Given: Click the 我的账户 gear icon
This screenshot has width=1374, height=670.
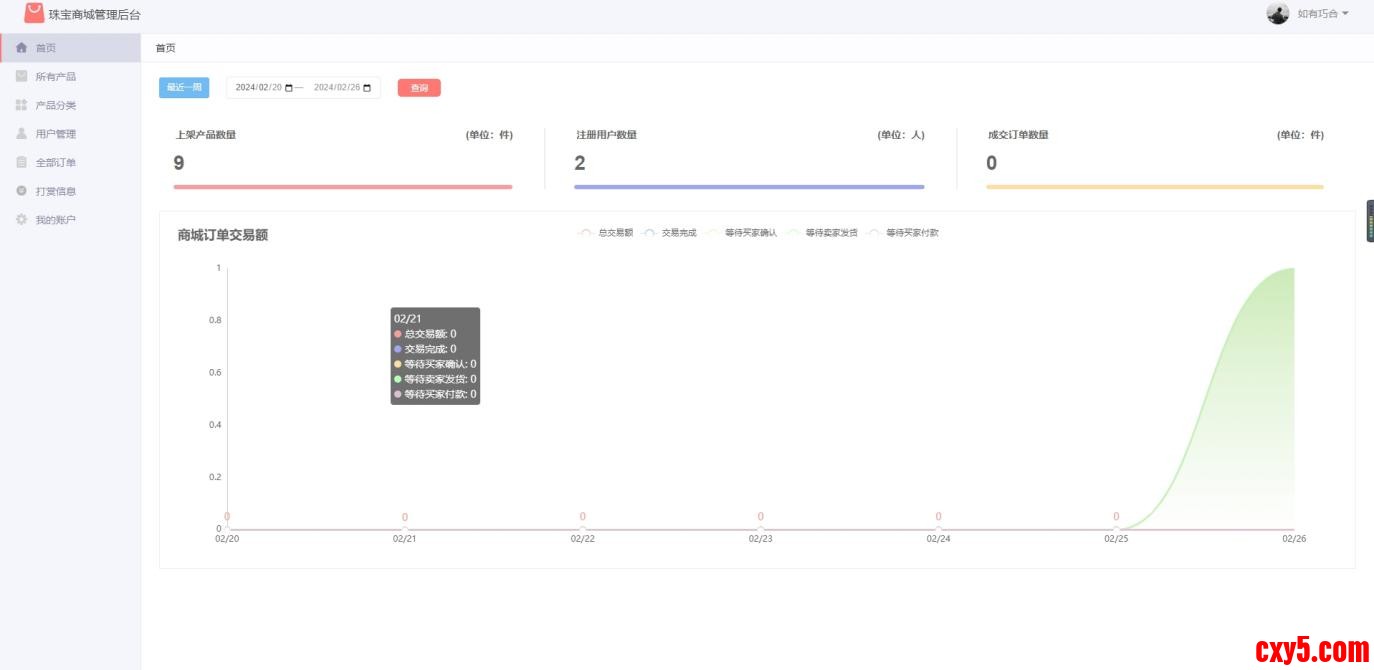Looking at the screenshot, I should [x=21, y=220].
